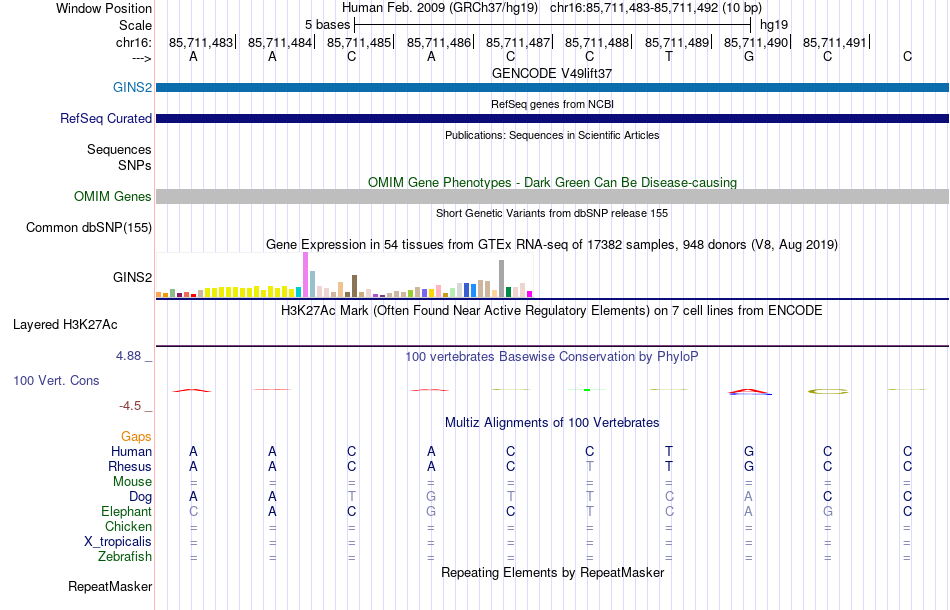Image resolution: width=950 pixels, height=610 pixels.
Task: Open the RefSeq genes from NCBI title
Action: 552,104
